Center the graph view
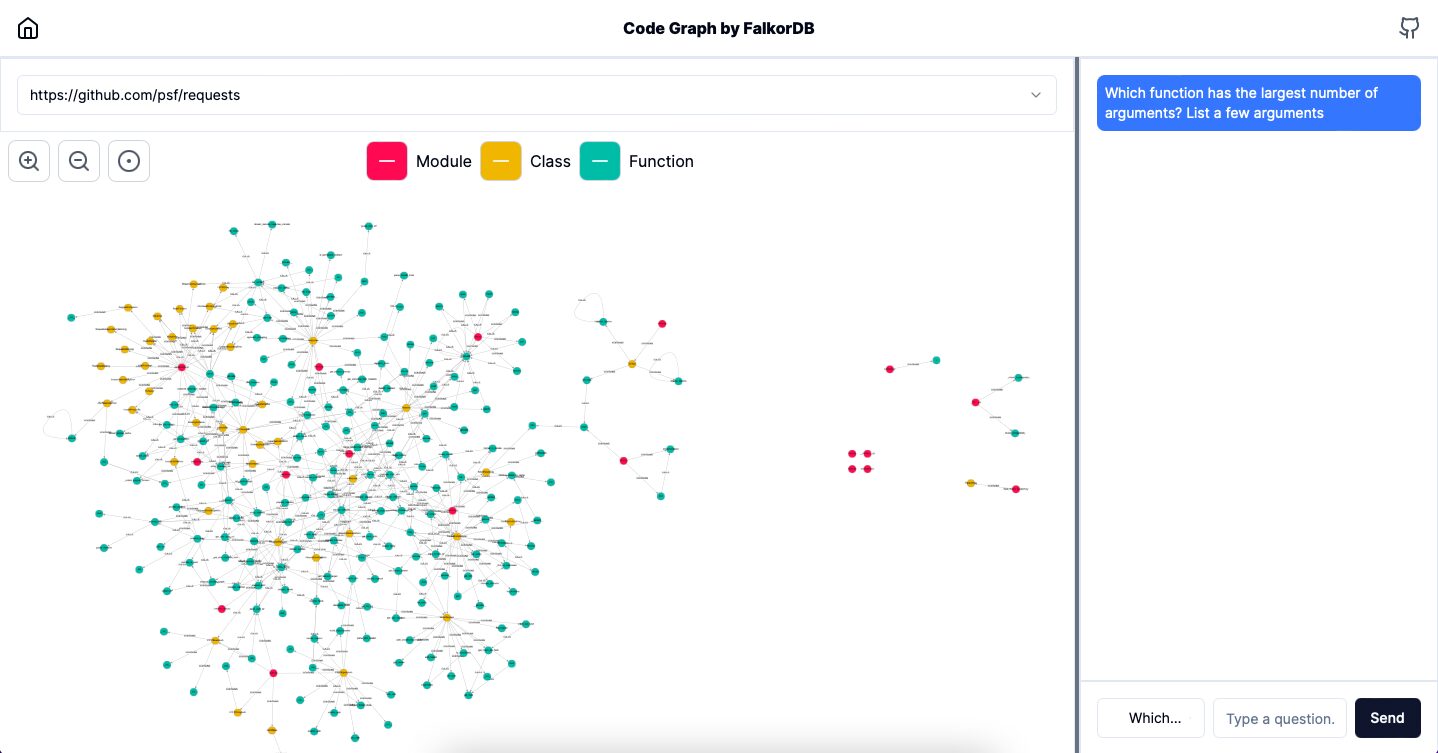 129,161
